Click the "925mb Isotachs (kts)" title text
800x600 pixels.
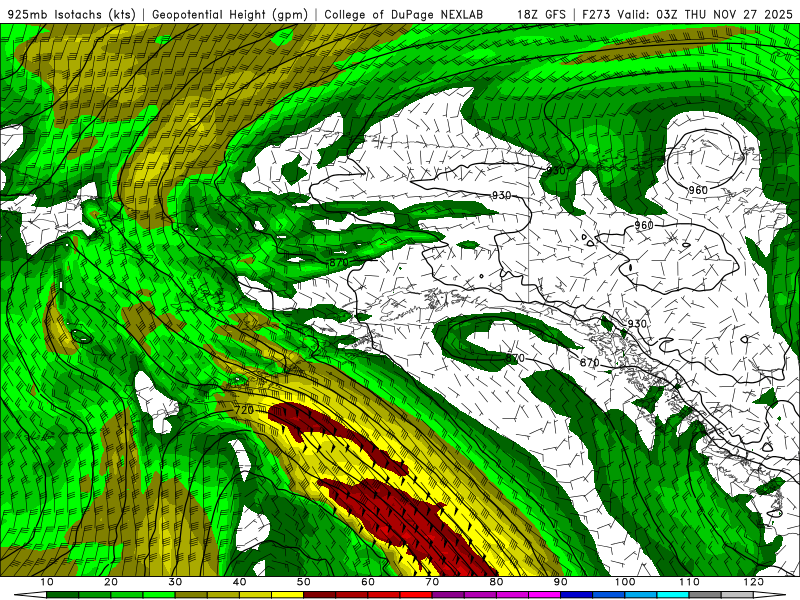pyautogui.click(x=72, y=14)
